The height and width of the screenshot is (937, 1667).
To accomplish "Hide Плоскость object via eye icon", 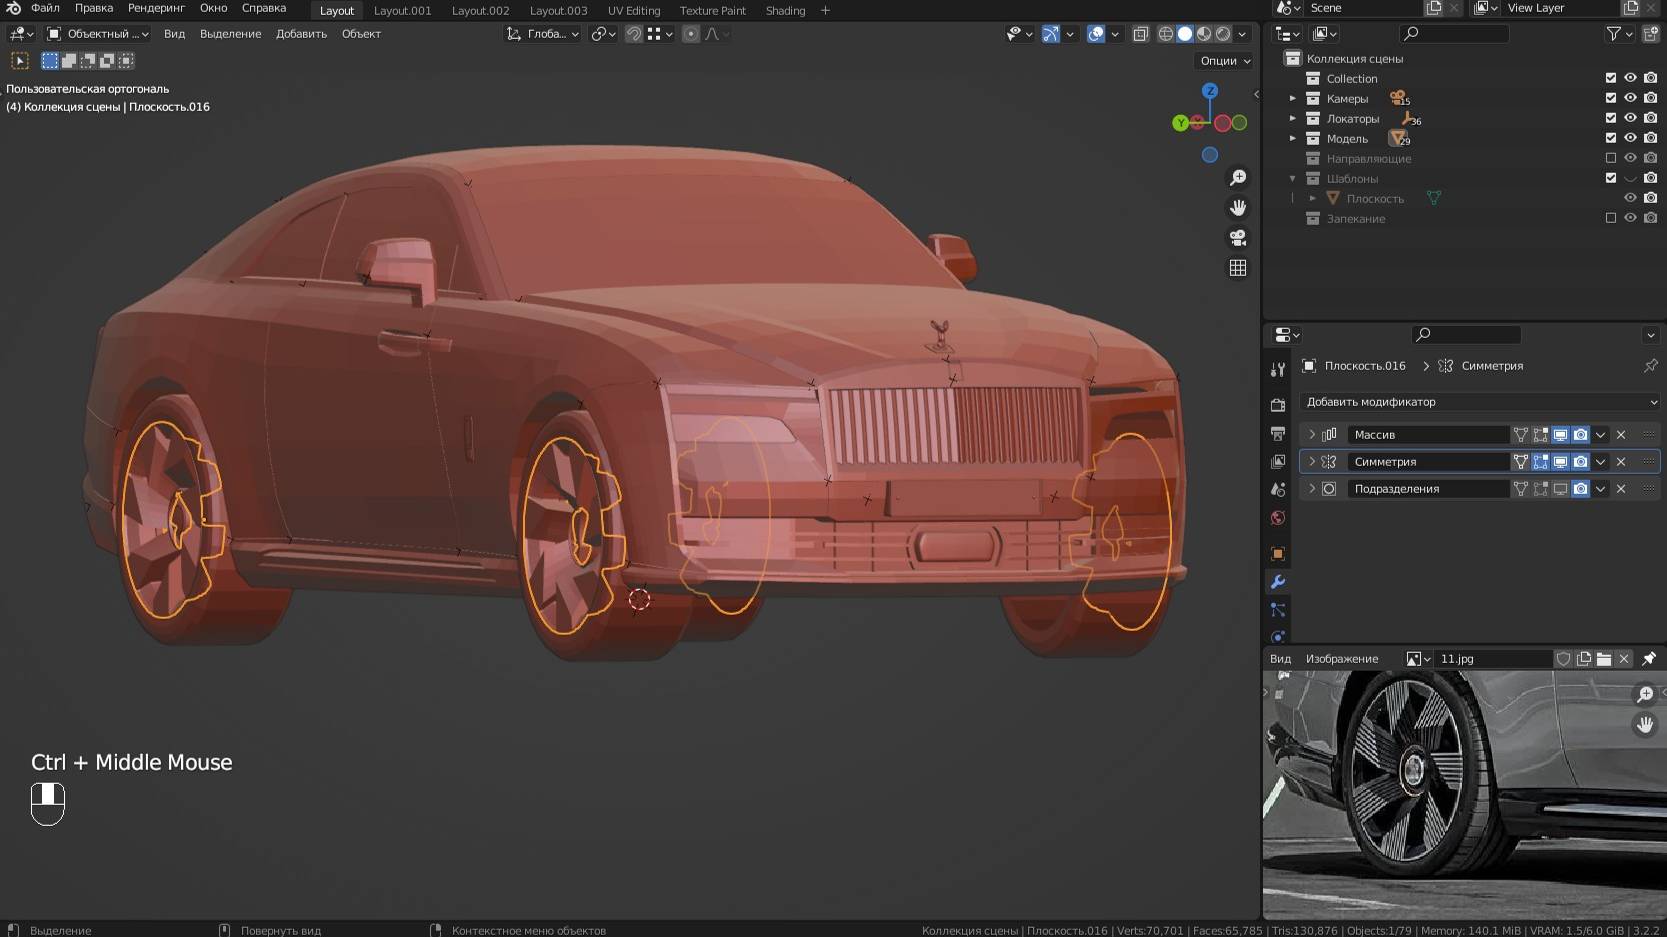I will pyautogui.click(x=1630, y=198).
